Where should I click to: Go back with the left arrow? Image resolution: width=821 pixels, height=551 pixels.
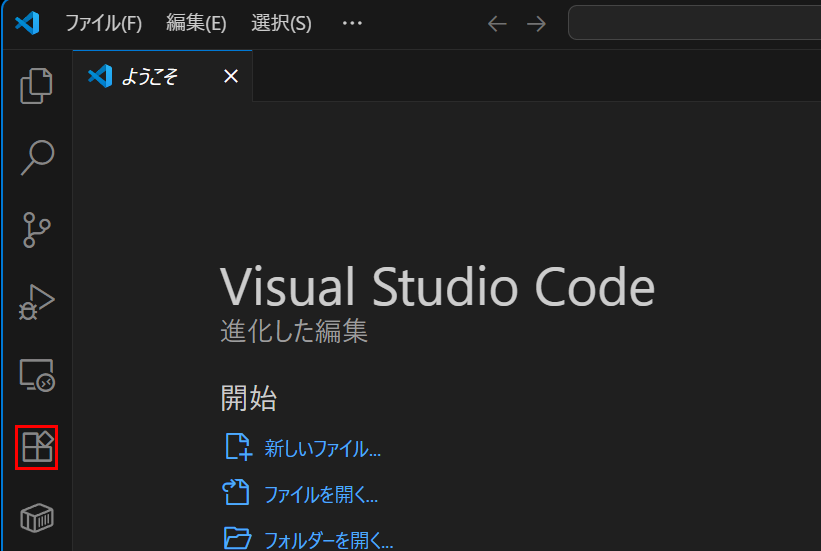(x=497, y=24)
